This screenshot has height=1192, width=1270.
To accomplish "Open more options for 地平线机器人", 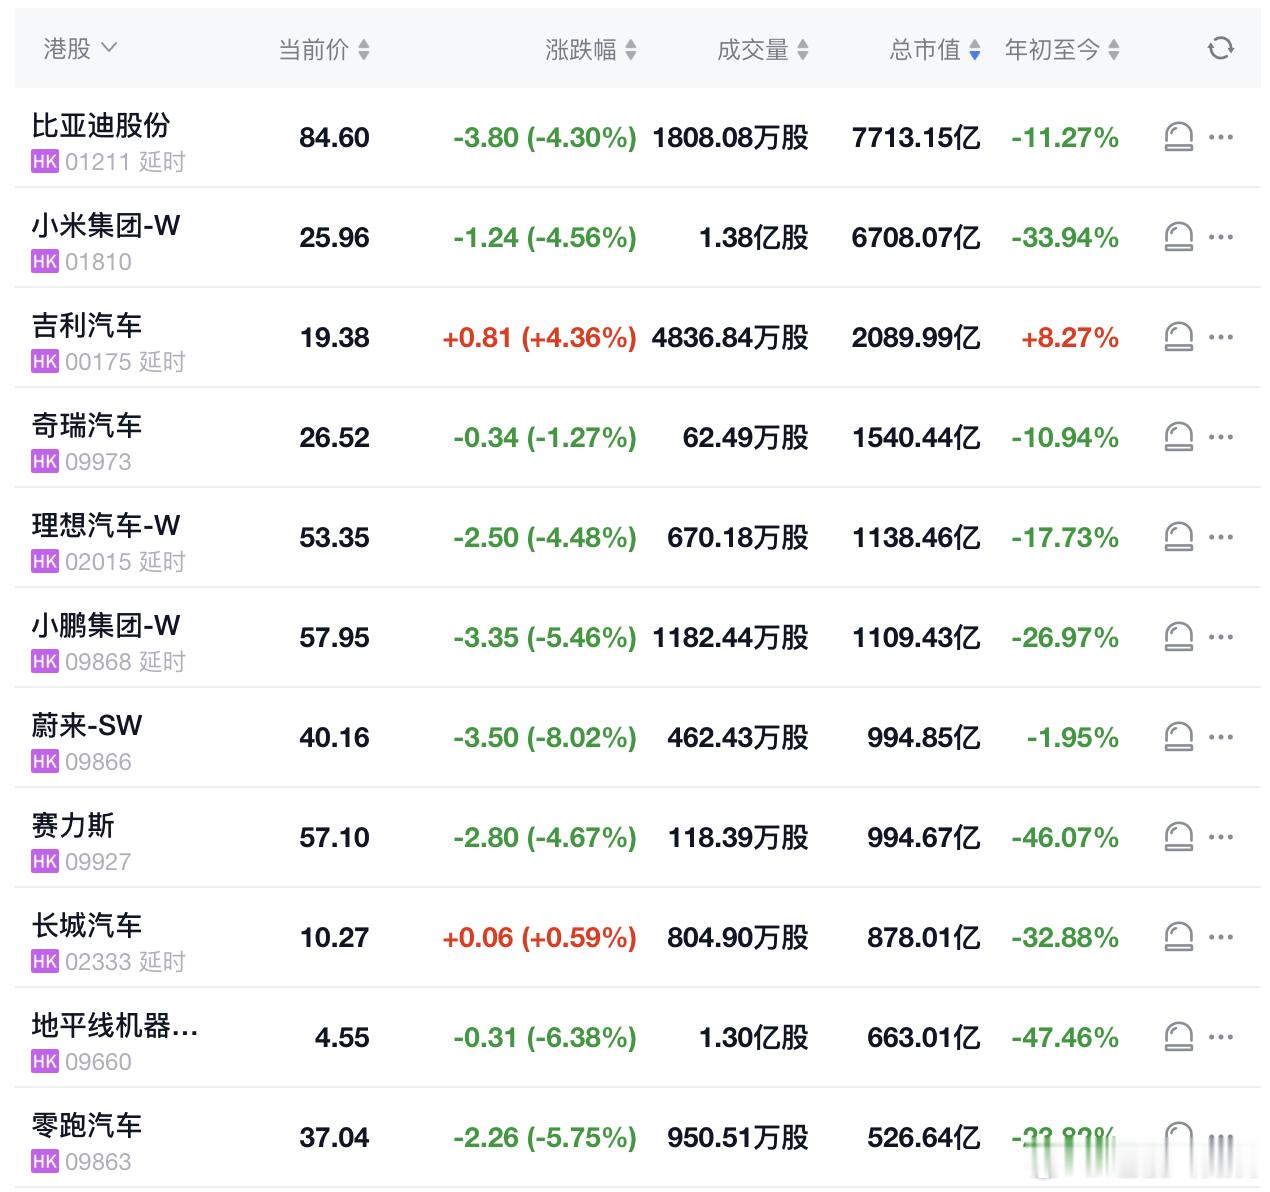I will tap(1221, 1037).
